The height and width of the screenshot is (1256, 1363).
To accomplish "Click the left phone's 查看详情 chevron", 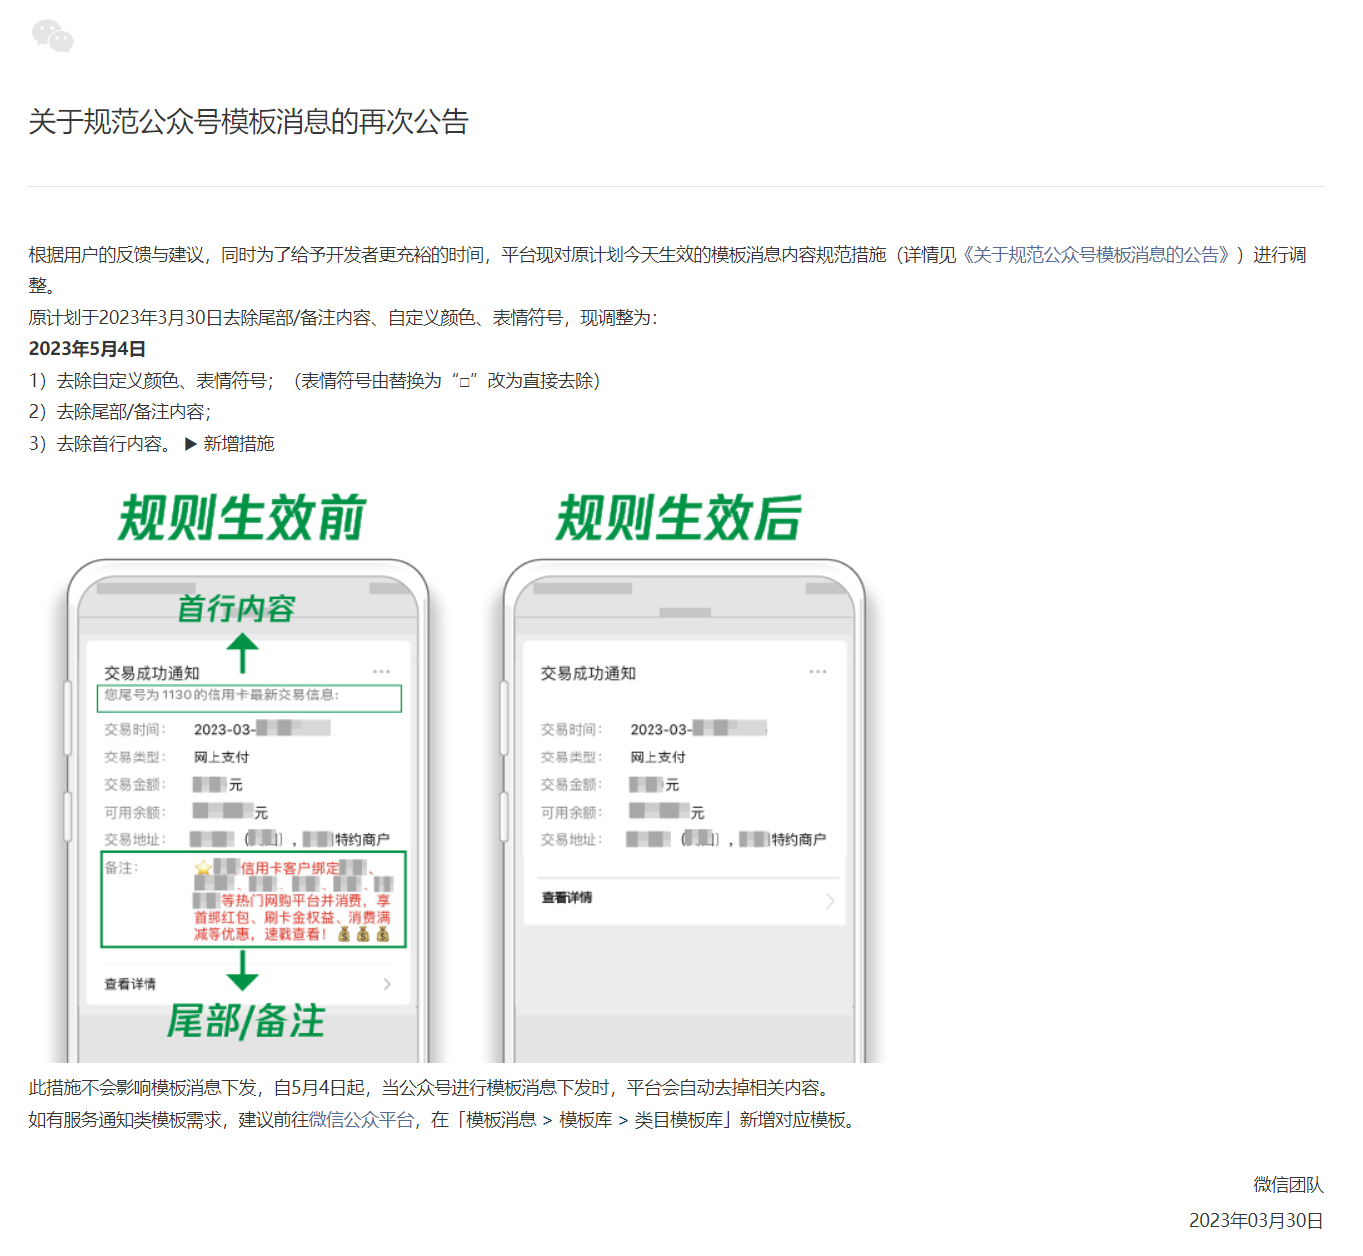I will tap(388, 984).
